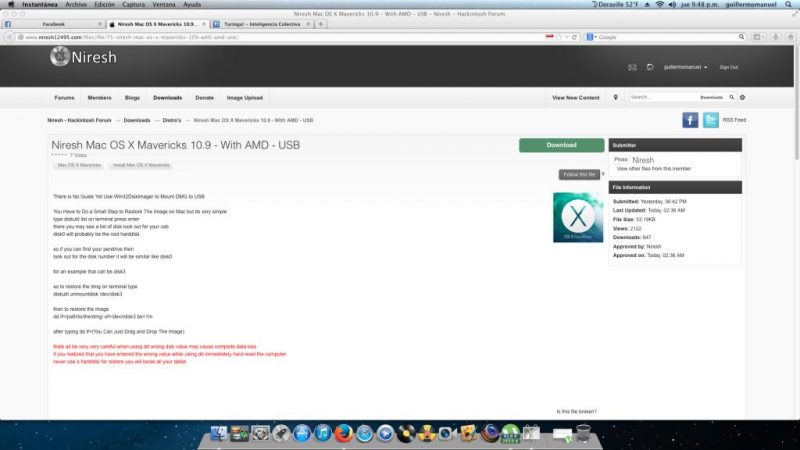Image resolution: width=800 pixels, height=450 pixels.
Task: Open the vinyl record app in dock
Action: point(406,433)
